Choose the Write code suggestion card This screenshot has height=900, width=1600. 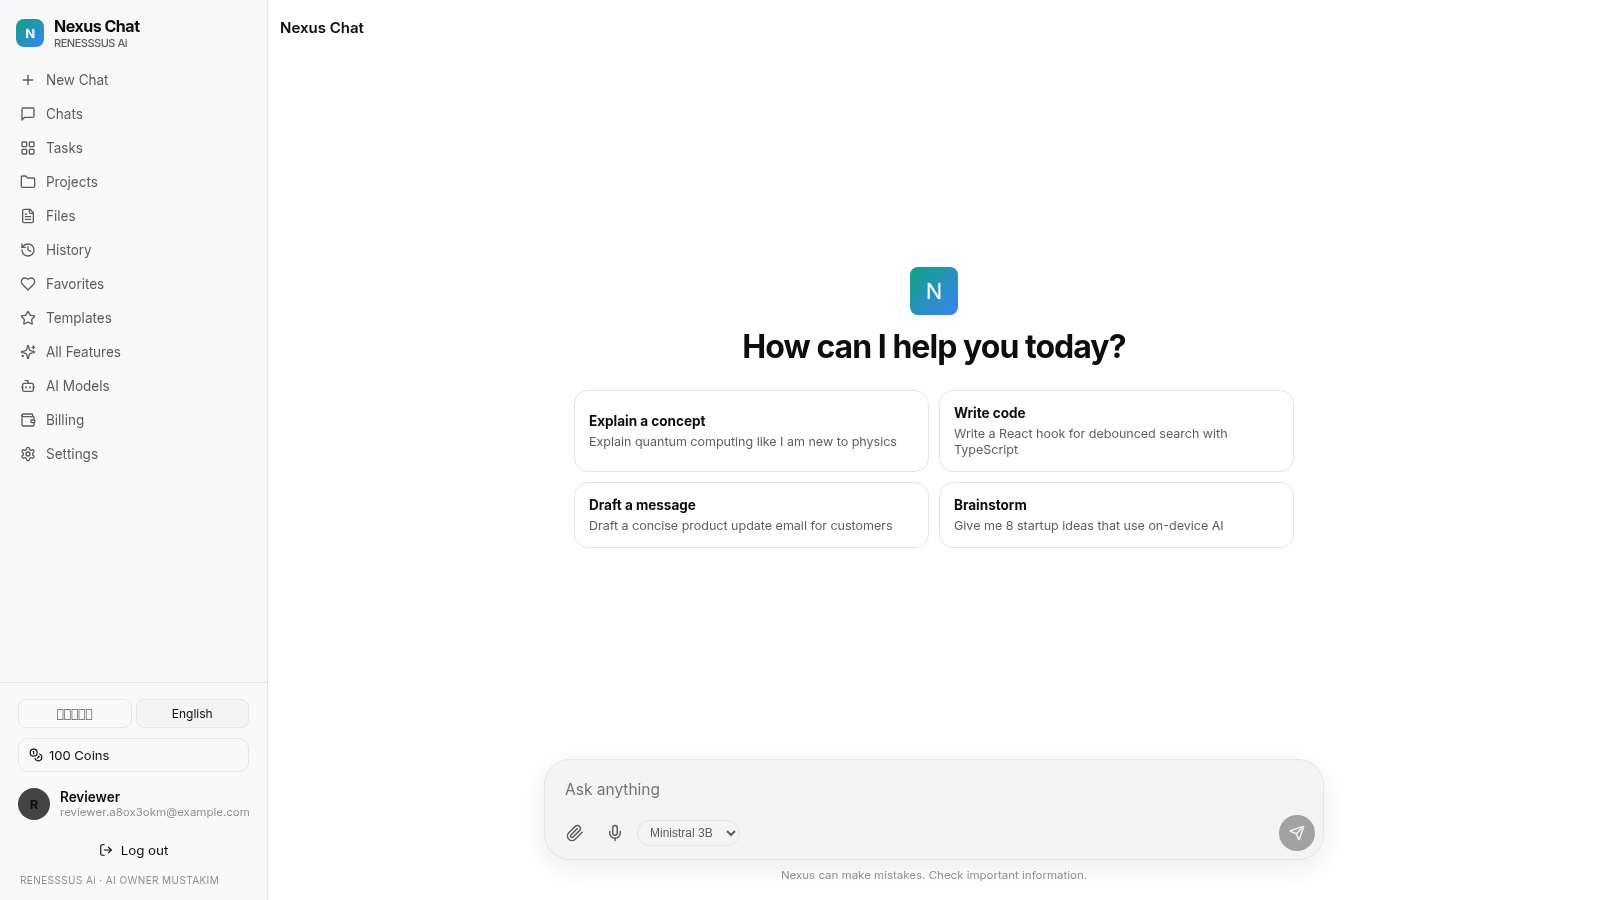pos(1116,431)
